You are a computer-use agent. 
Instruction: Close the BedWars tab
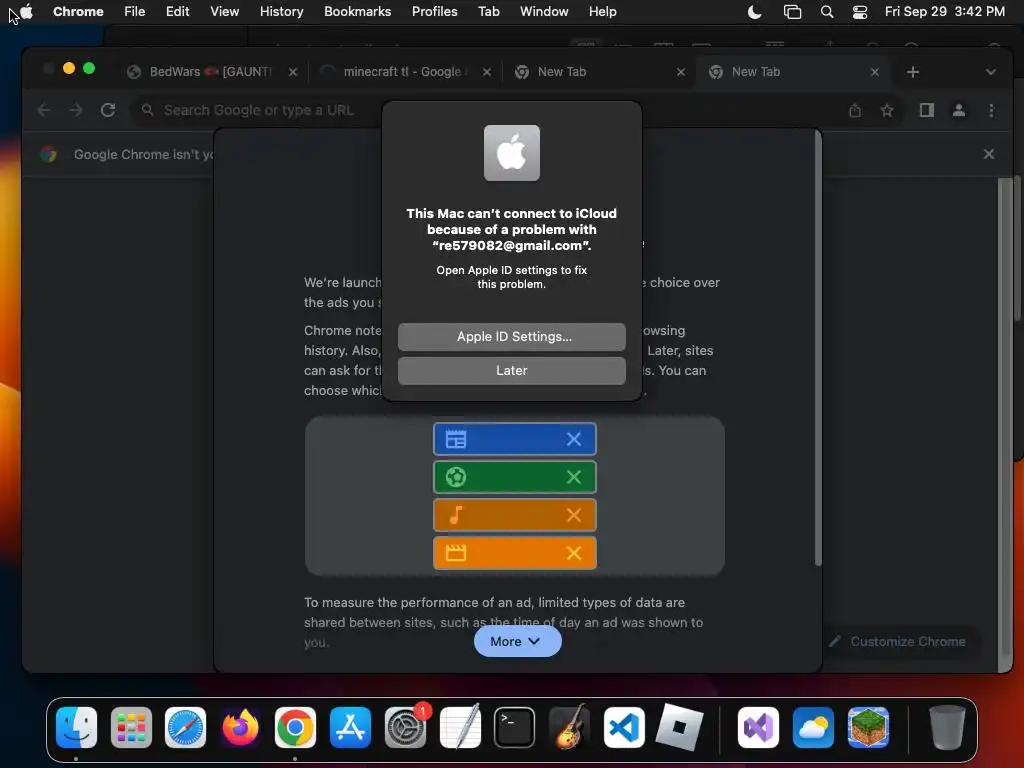[x=293, y=72]
